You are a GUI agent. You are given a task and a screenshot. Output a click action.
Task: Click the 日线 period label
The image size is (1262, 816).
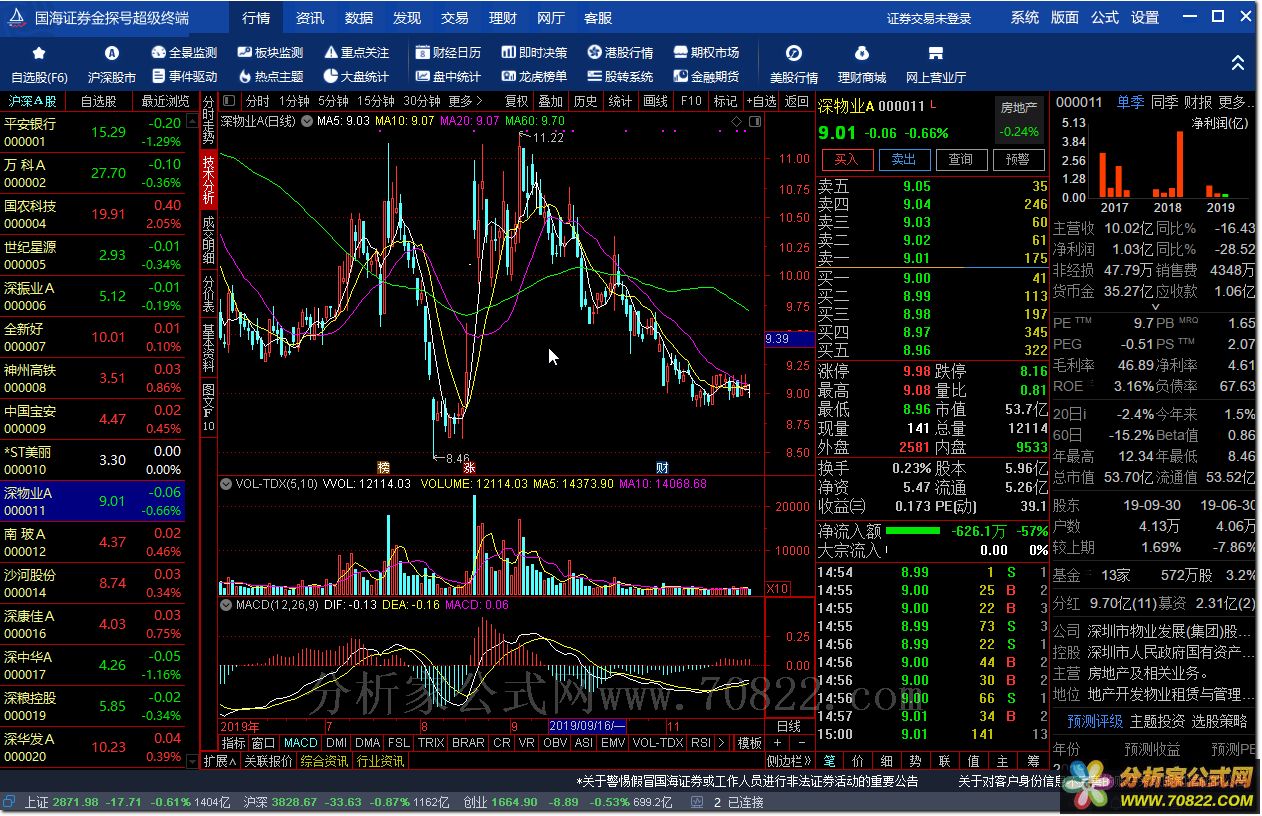coord(788,726)
